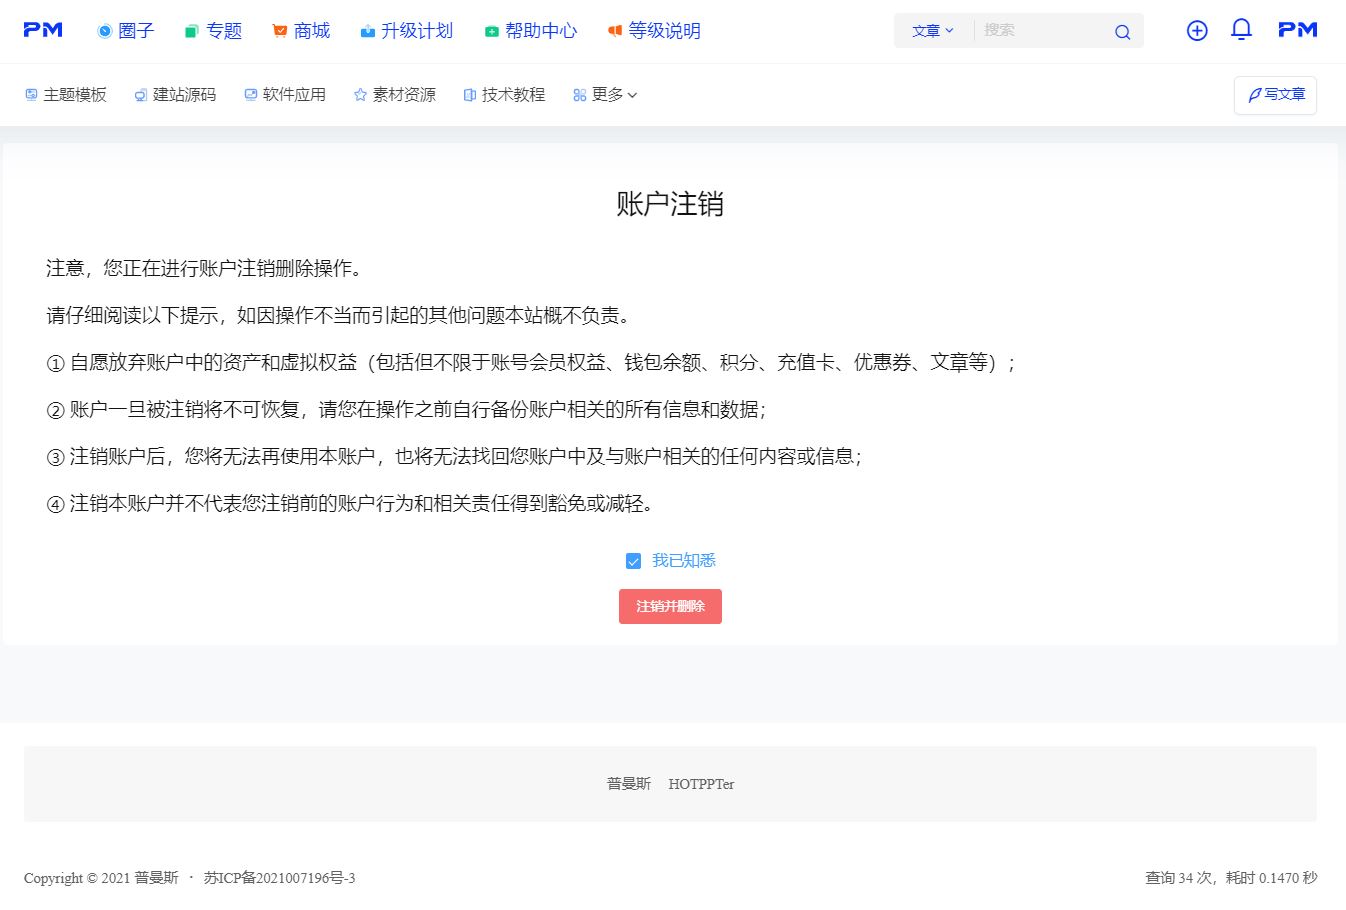
Task: Click the plus circle create icon
Action: (1197, 31)
